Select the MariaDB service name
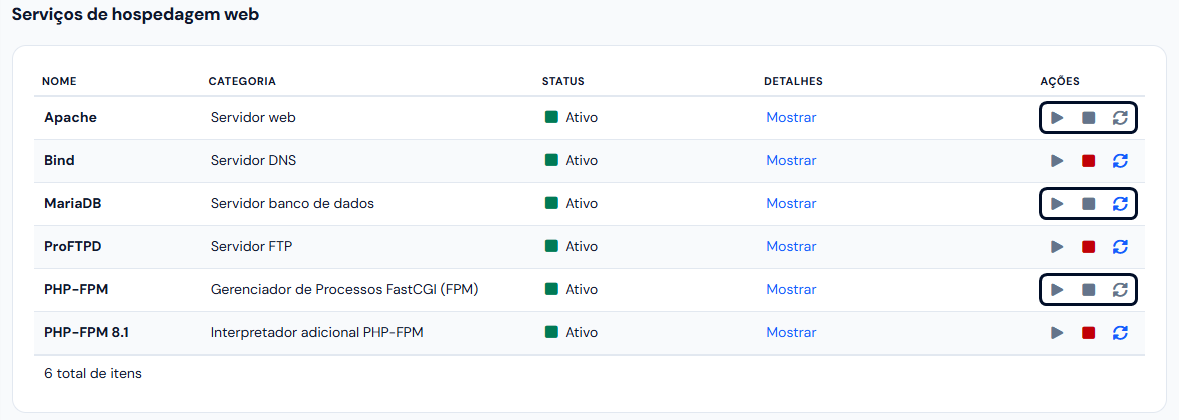 [x=73, y=203]
